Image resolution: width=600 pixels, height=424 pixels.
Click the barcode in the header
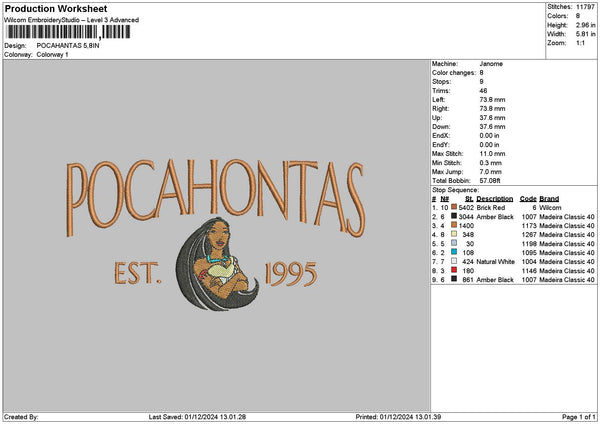69,32
